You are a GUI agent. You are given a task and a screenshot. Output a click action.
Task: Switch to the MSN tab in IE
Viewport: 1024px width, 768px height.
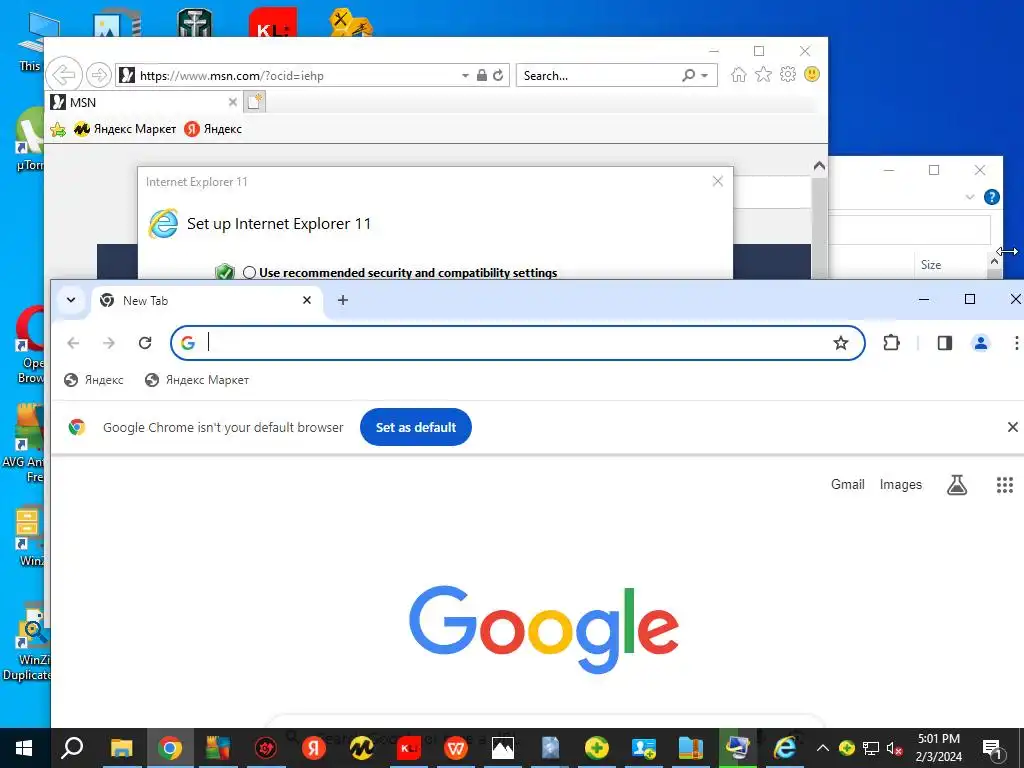click(144, 103)
